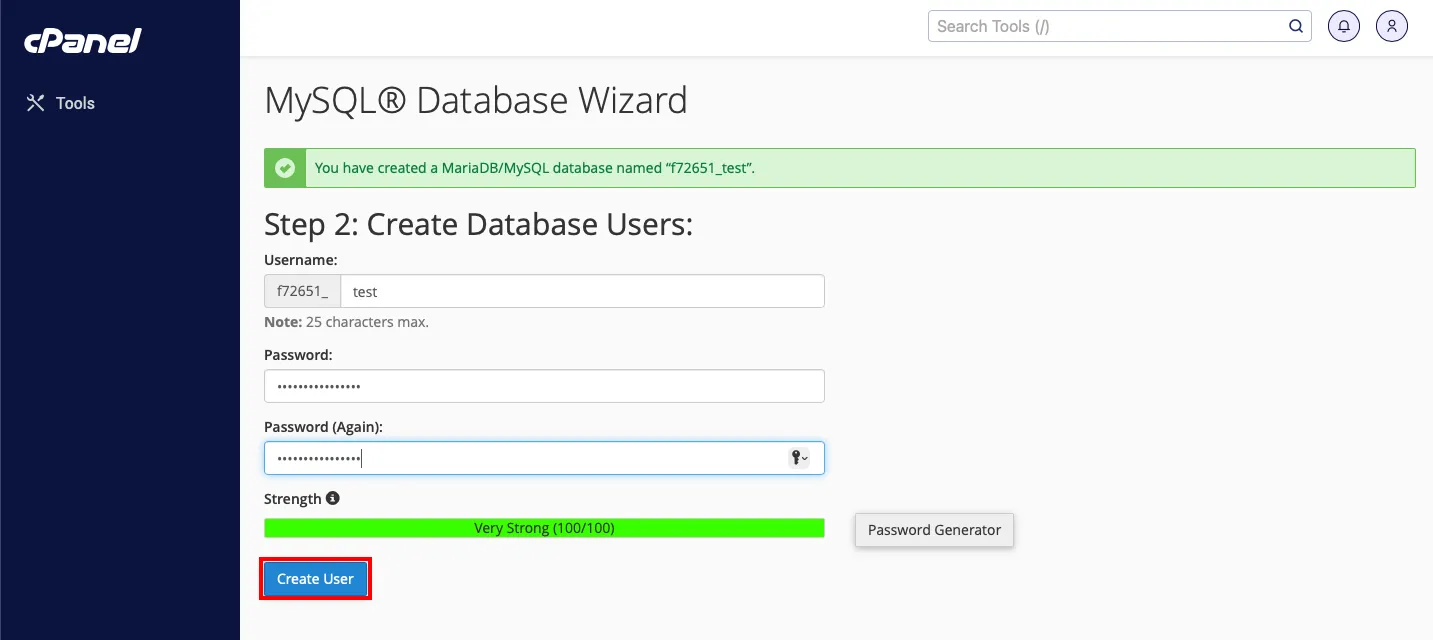Click the search magnifier icon
1433x640 pixels.
pyautogui.click(x=1296, y=26)
